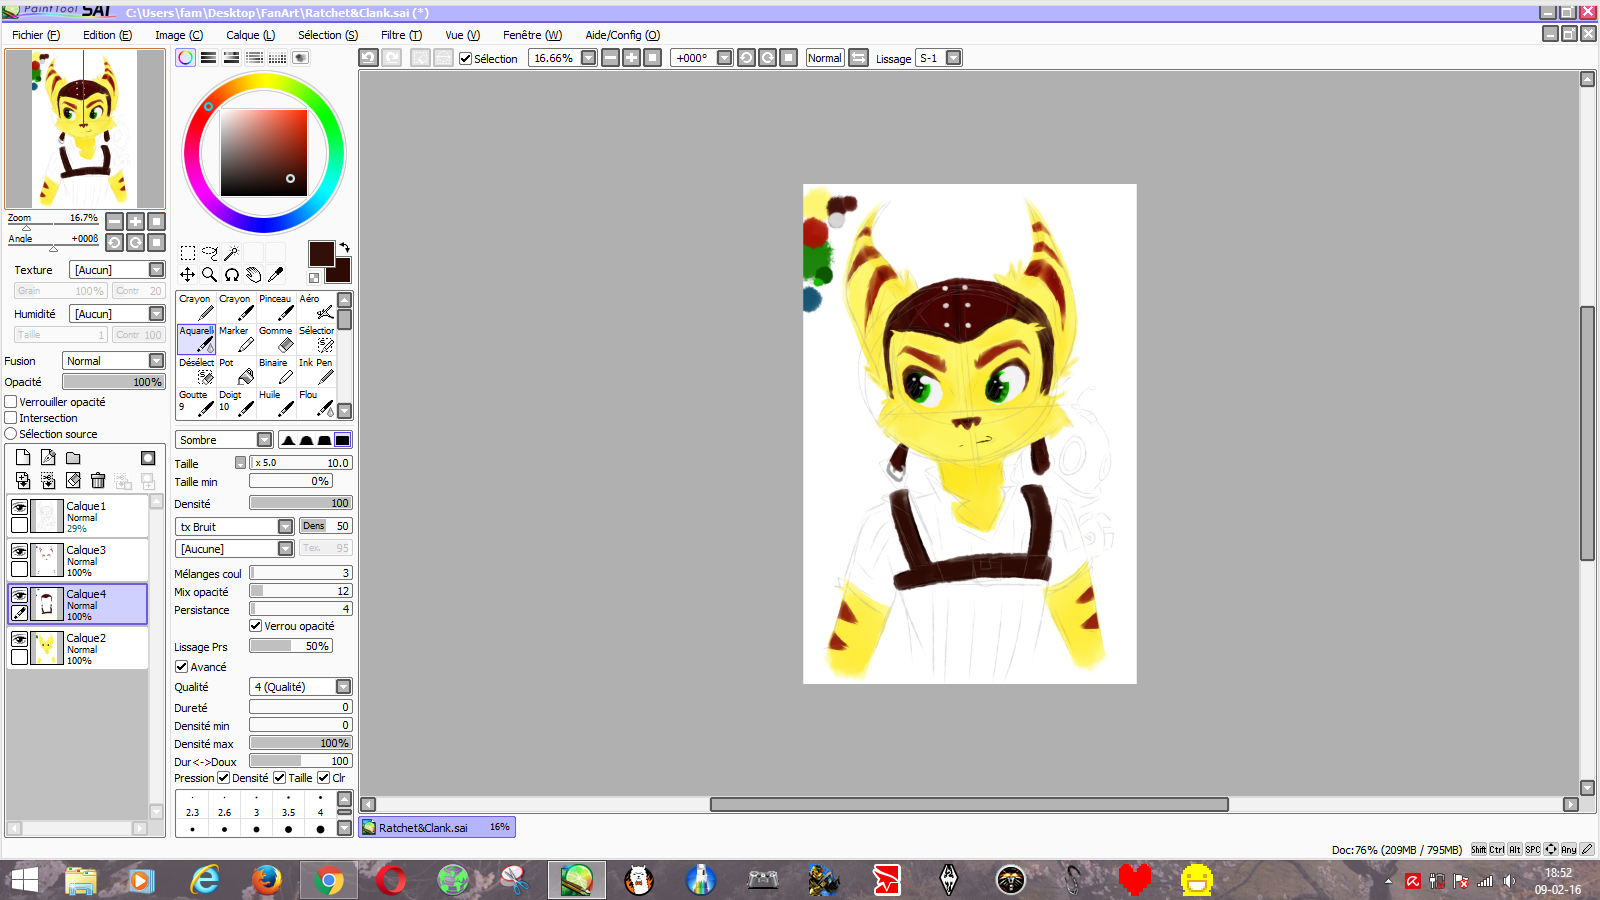Select the rotate view tool
The image size is (1600, 900).
pyautogui.click(x=231, y=274)
